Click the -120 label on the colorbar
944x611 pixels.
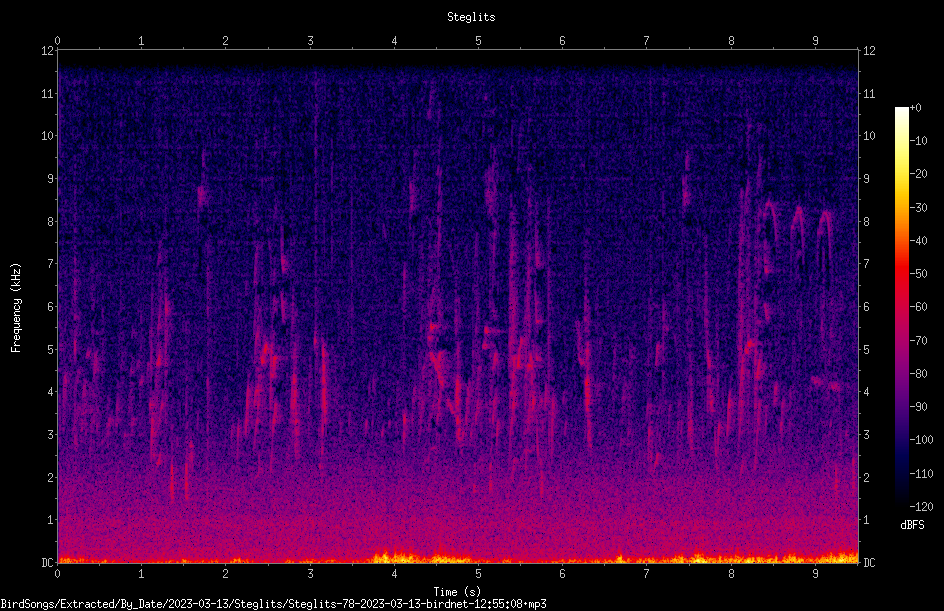[921, 507]
